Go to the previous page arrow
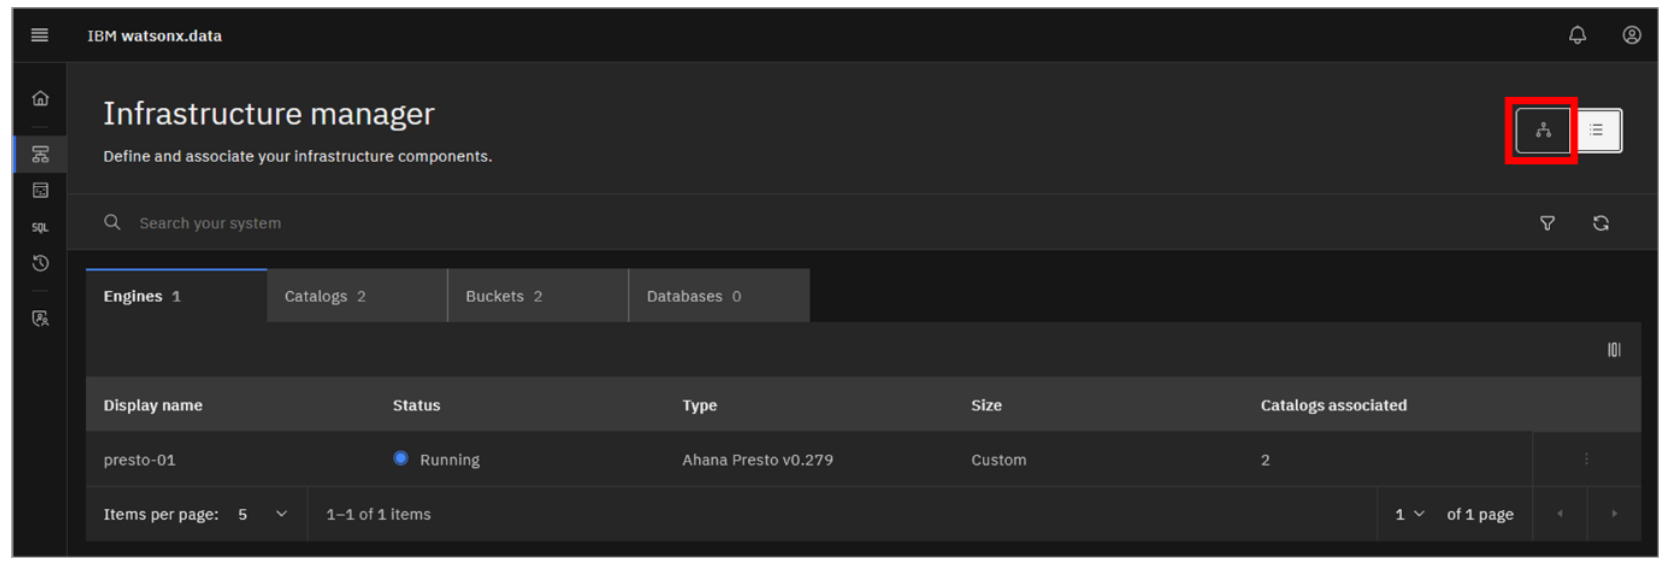The width and height of the screenshot is (1680, 568). tap(1560, 514)
